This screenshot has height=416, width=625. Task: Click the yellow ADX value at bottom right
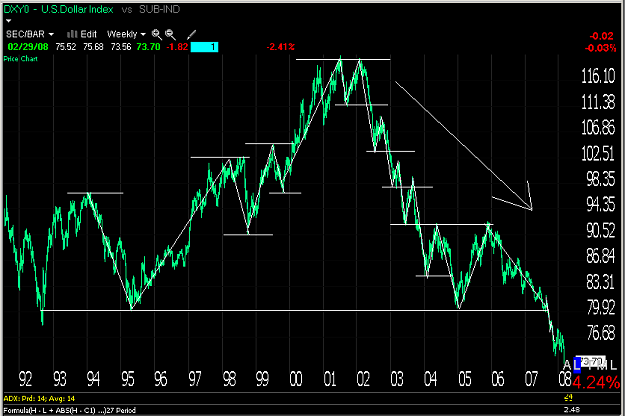tap(569, 398)
